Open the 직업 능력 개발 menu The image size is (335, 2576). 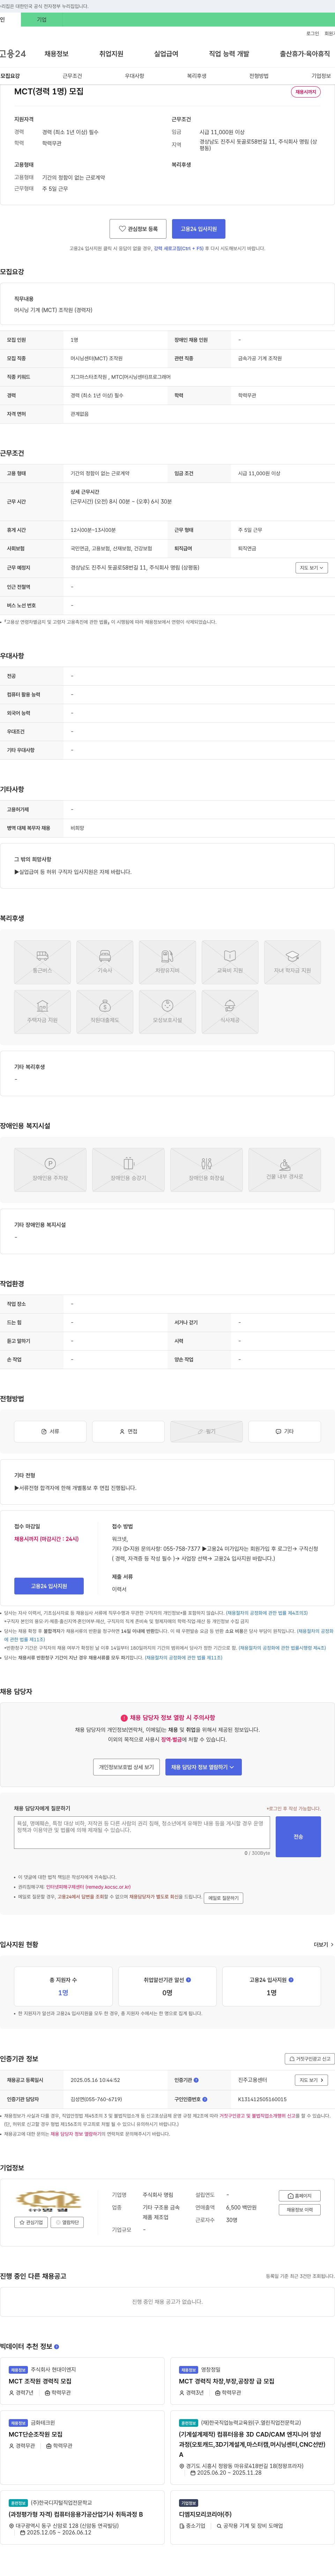click(x=229, y=54)
